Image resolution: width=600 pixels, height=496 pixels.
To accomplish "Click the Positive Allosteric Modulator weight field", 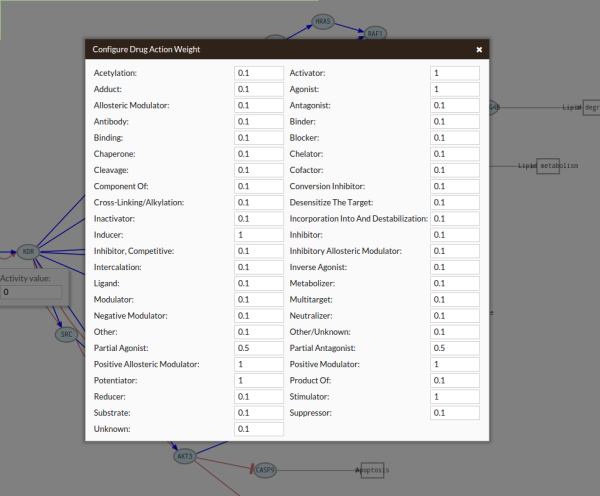I will coord(259,364).
